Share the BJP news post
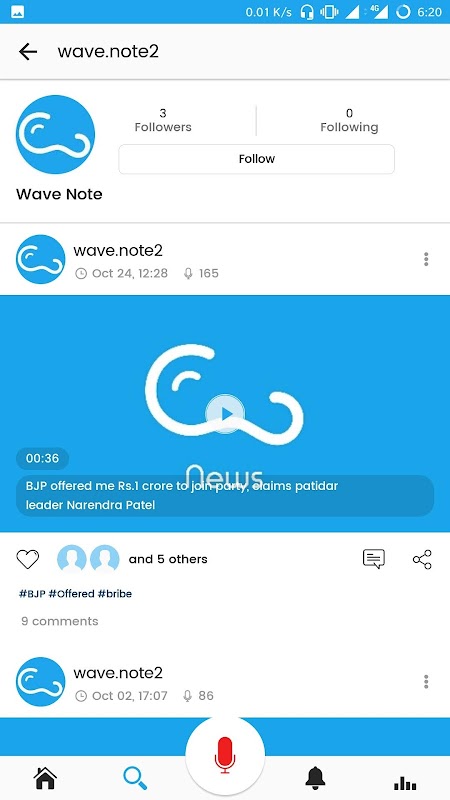The width and height of the screenshot is (450, 800). coord(422,559)
